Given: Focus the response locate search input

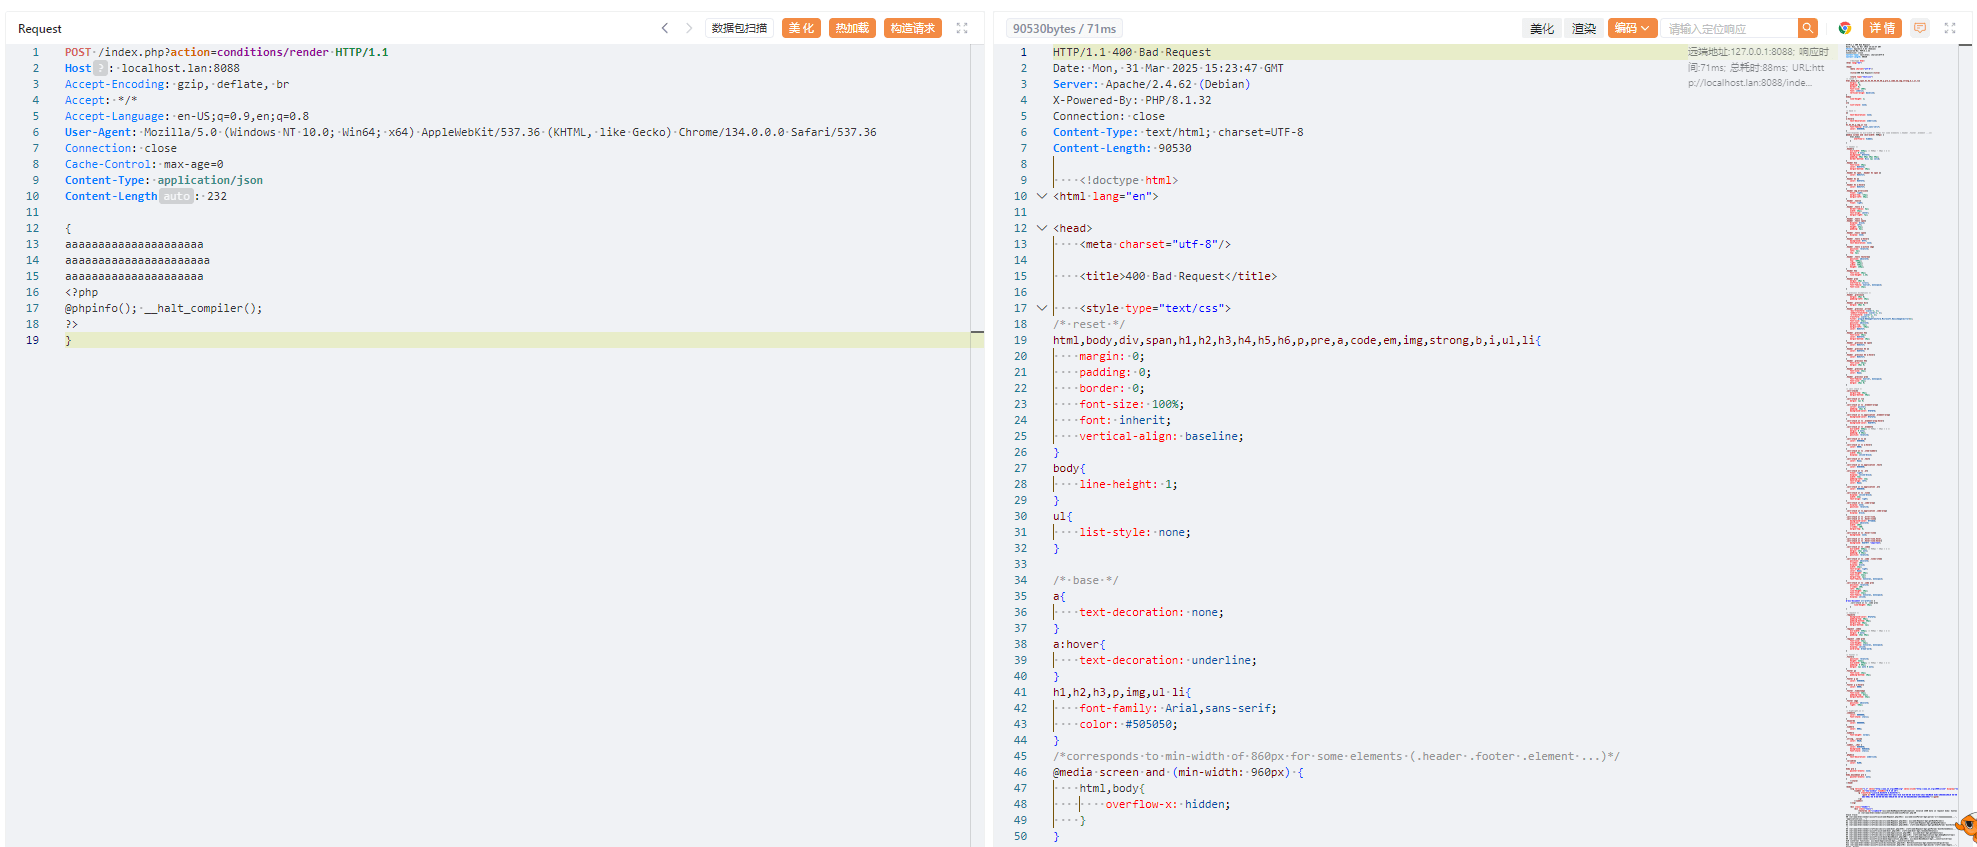Looking at the screenshot, I should point(1730,28).
